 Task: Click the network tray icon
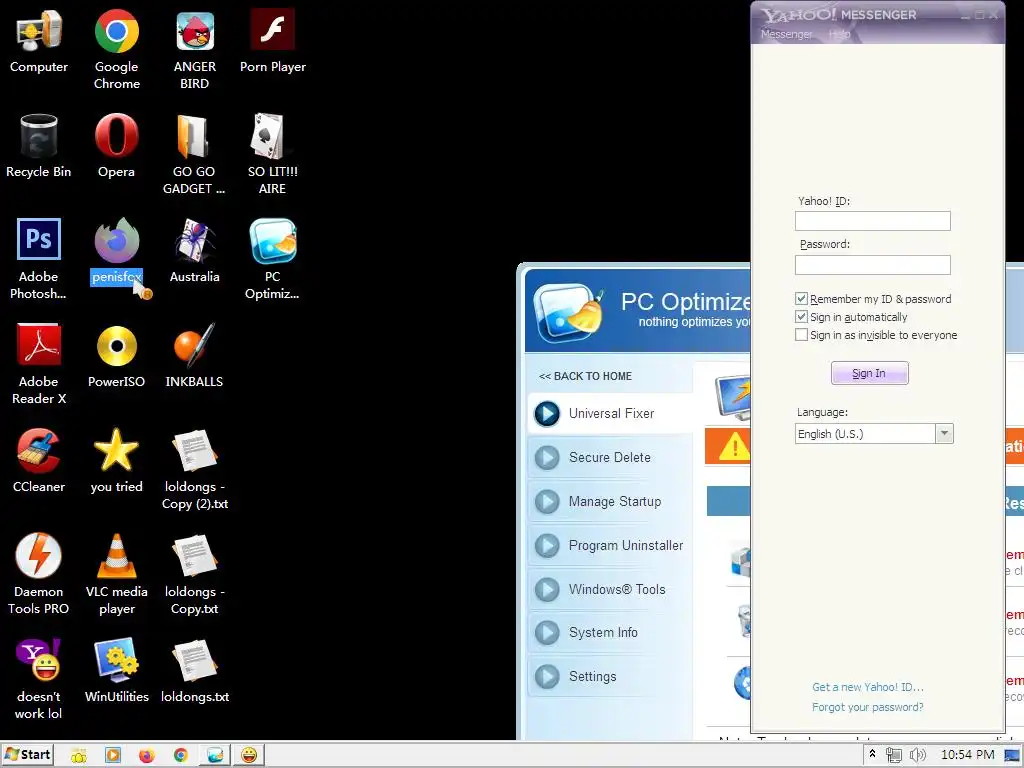(893, 755)
